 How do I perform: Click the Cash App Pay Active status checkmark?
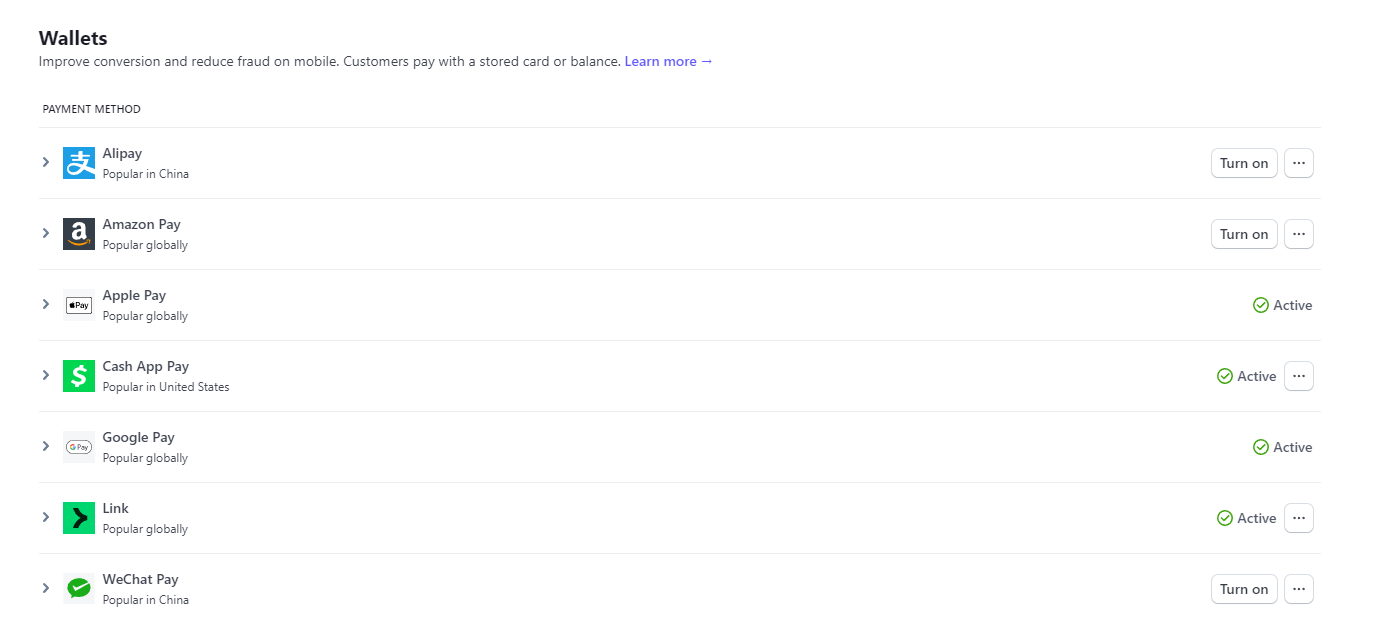tap(1225, 376)
